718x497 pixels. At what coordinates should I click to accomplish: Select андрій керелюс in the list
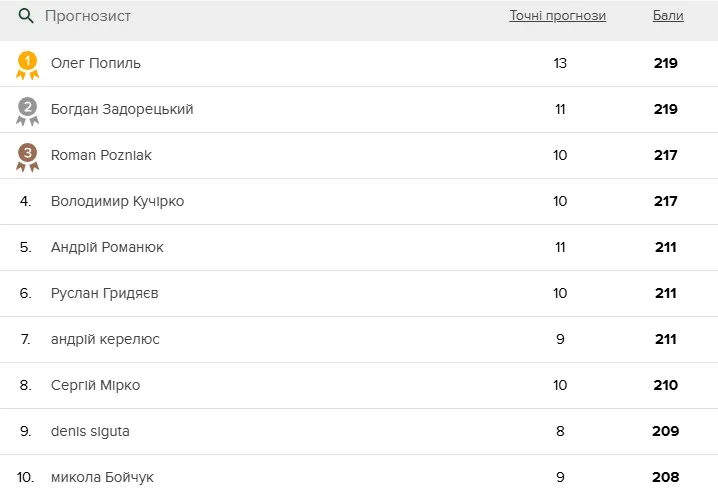(105, 339)
